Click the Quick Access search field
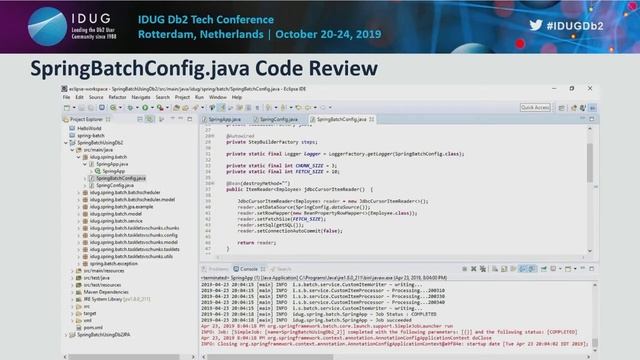This screenshot has width=640, height=360. (535, 107)
